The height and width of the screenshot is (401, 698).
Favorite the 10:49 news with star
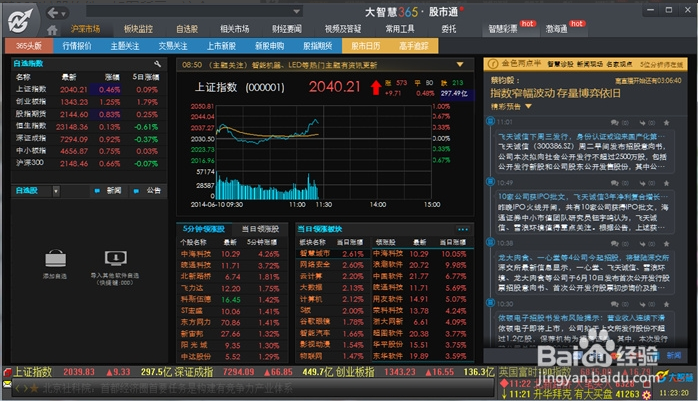[x=666, y=183]
